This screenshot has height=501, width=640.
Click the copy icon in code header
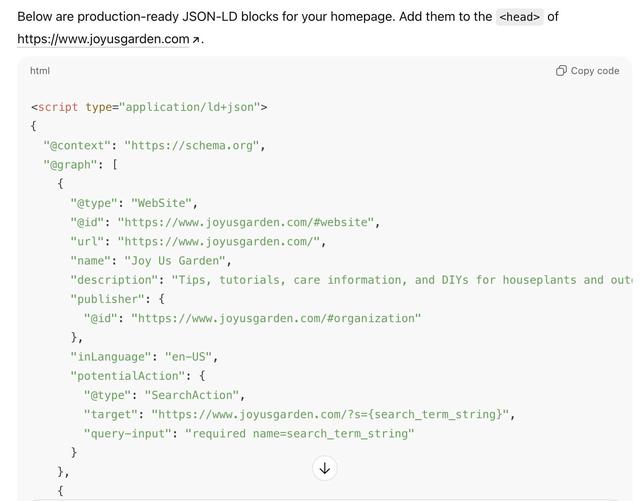562,71
